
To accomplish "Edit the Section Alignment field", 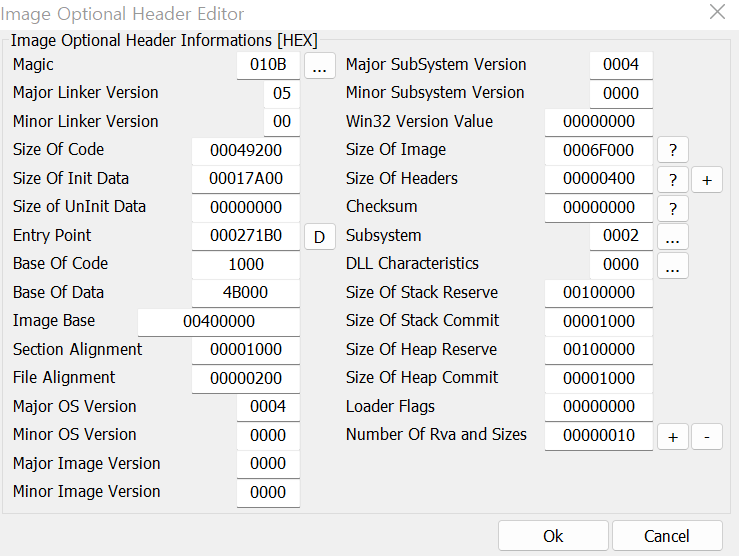I will pos(246,350).
